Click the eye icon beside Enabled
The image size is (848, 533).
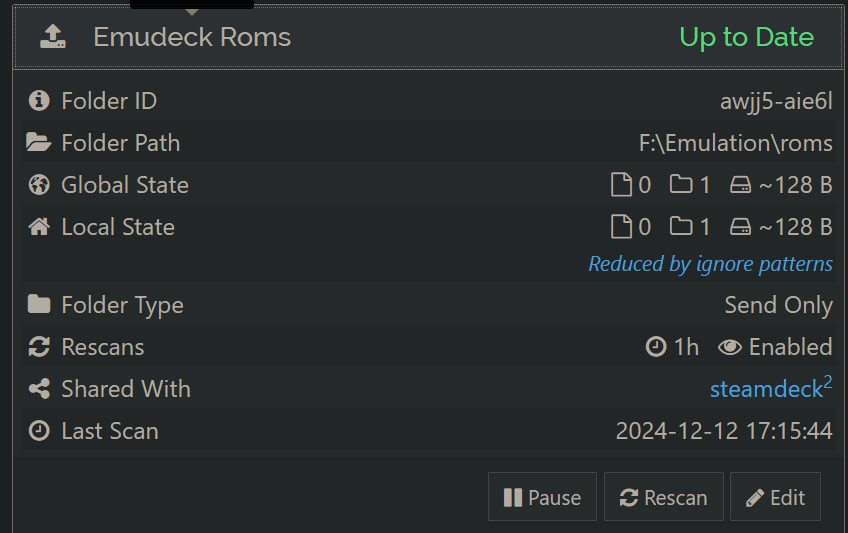[730, 347]
